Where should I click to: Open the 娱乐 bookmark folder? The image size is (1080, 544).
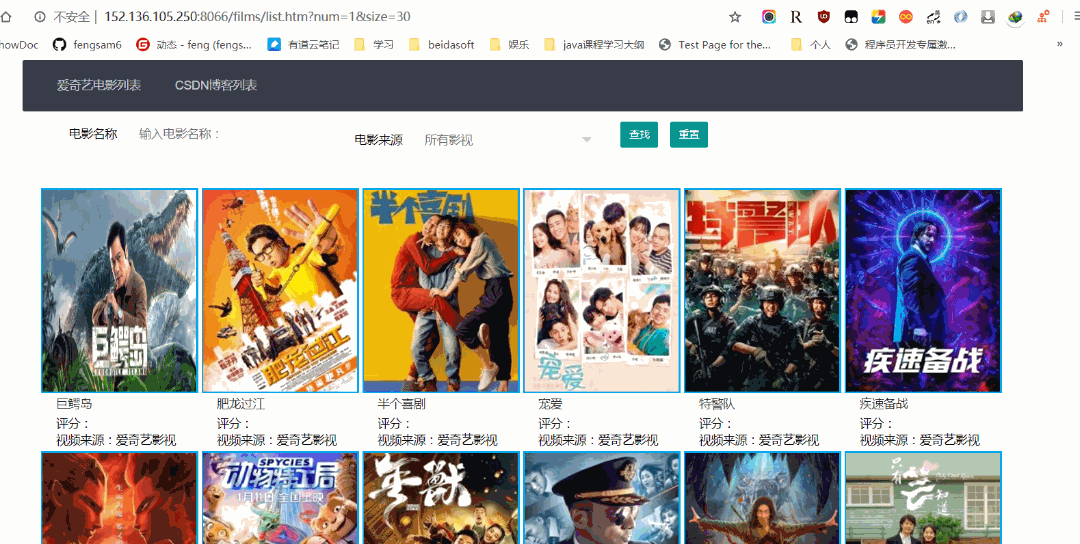point(510,45)
